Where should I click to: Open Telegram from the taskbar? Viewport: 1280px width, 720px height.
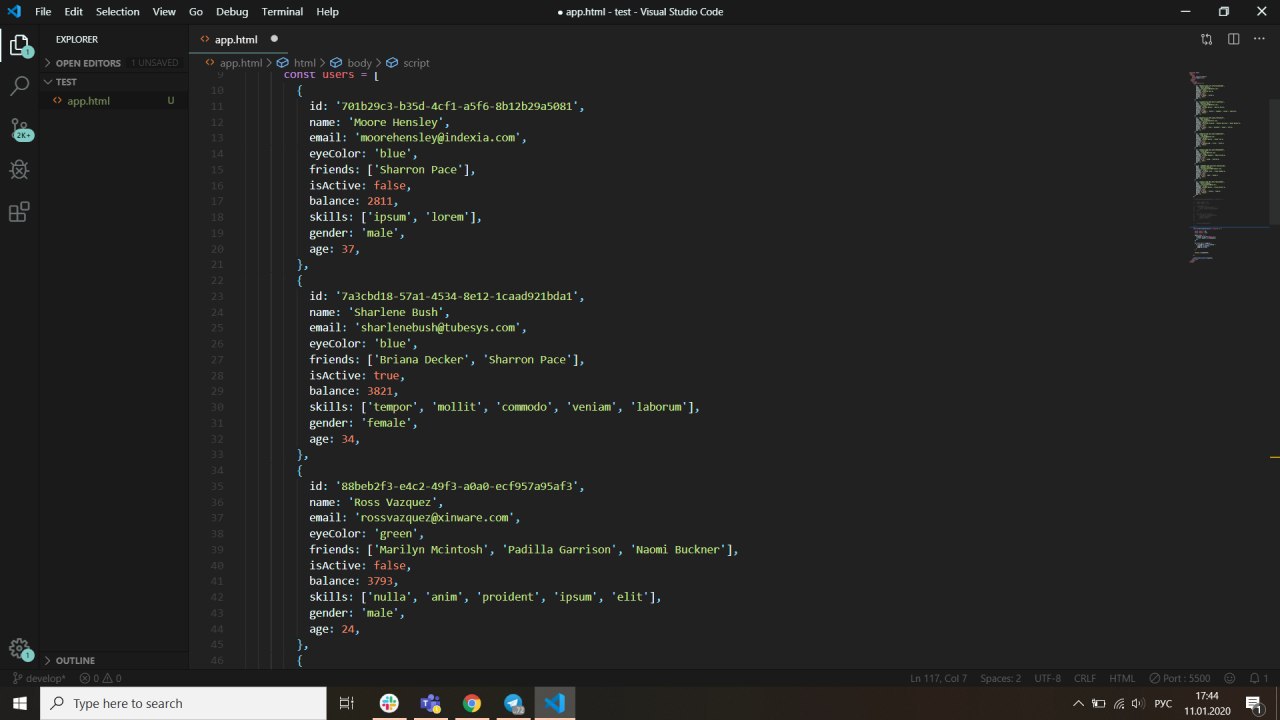pos(514,703)
